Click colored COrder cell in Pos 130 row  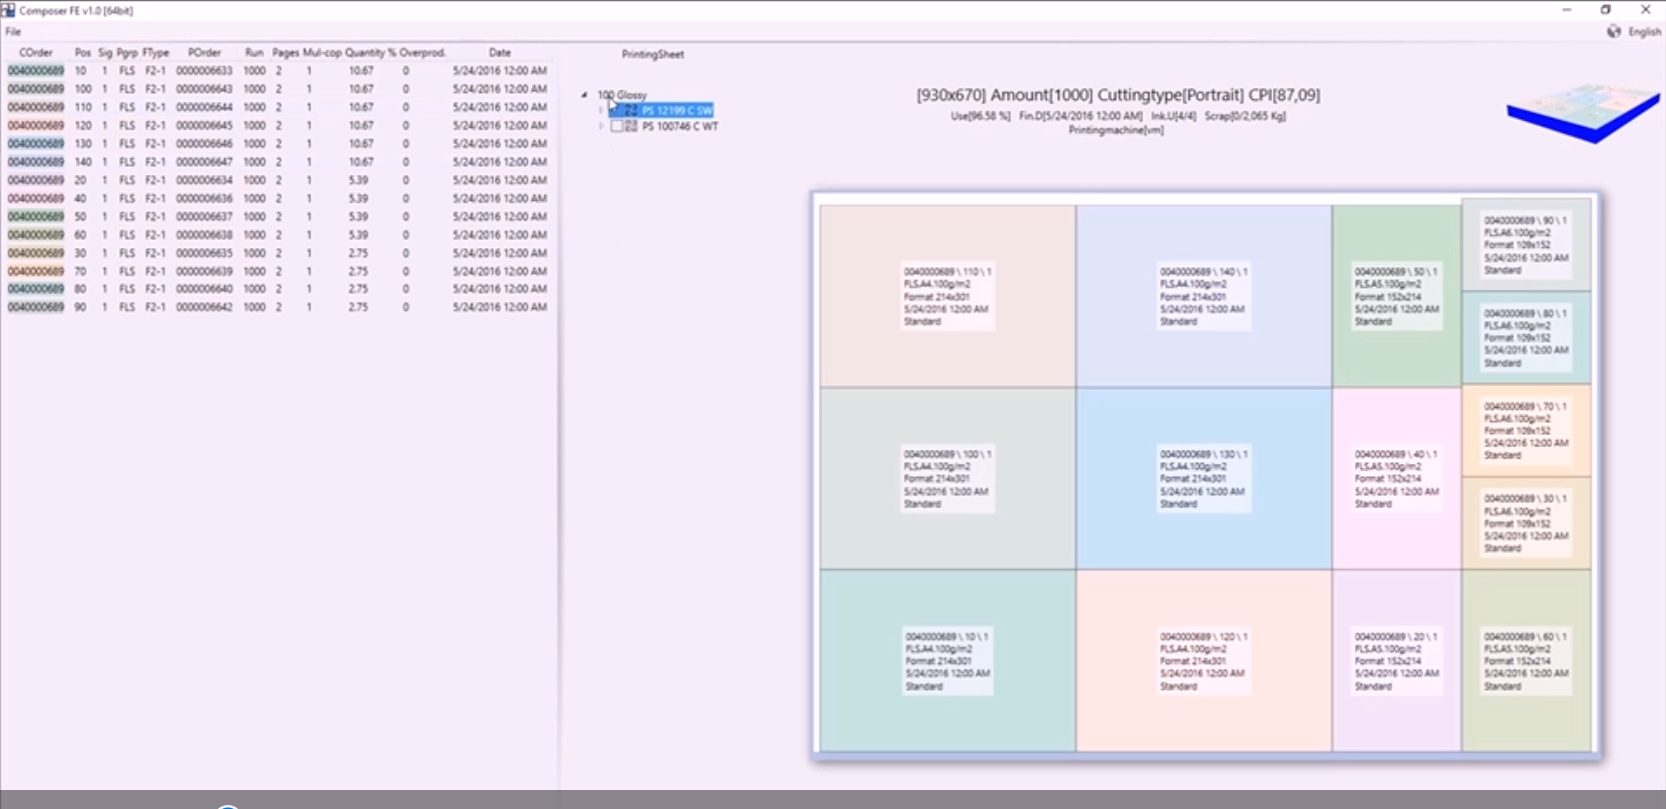point(36,144)
